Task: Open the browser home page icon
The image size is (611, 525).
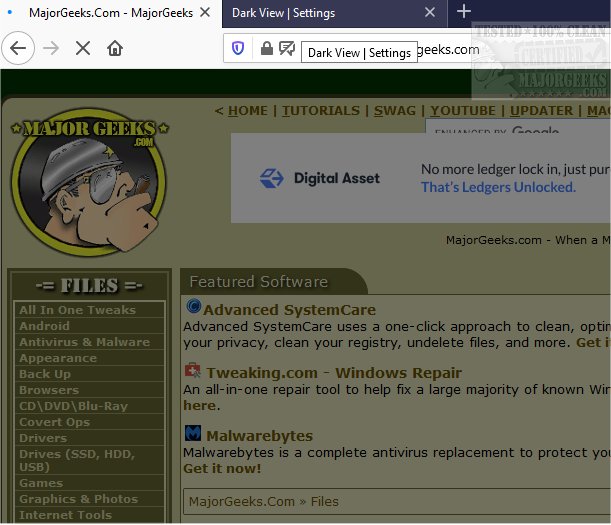Action: 115,48
